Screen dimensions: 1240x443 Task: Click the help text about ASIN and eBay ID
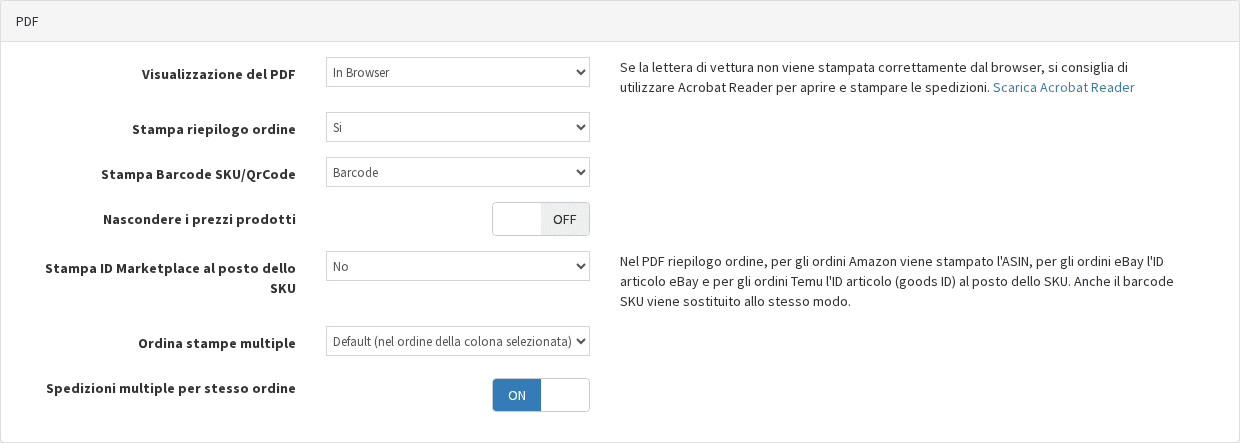pyautogui.click(x=897, y=281)
